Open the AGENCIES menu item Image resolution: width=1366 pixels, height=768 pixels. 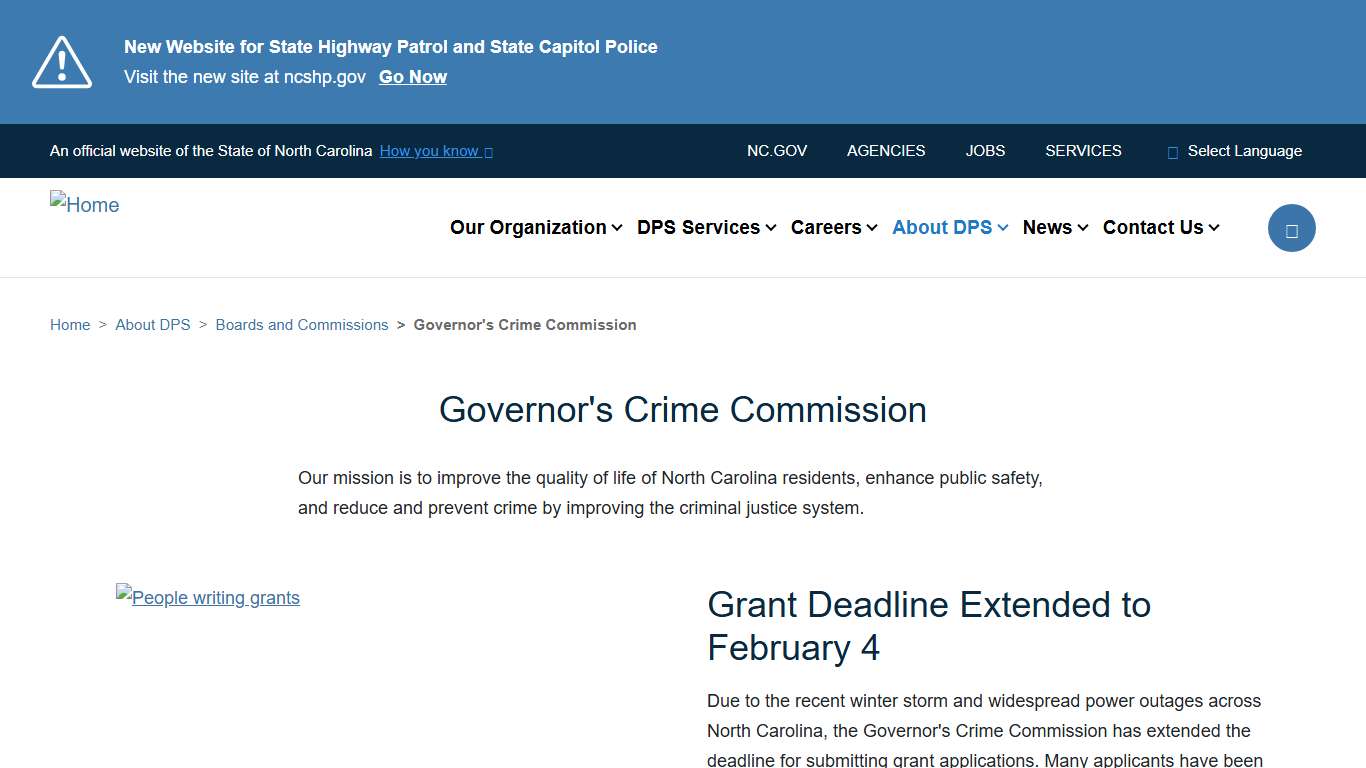[886, 151]
